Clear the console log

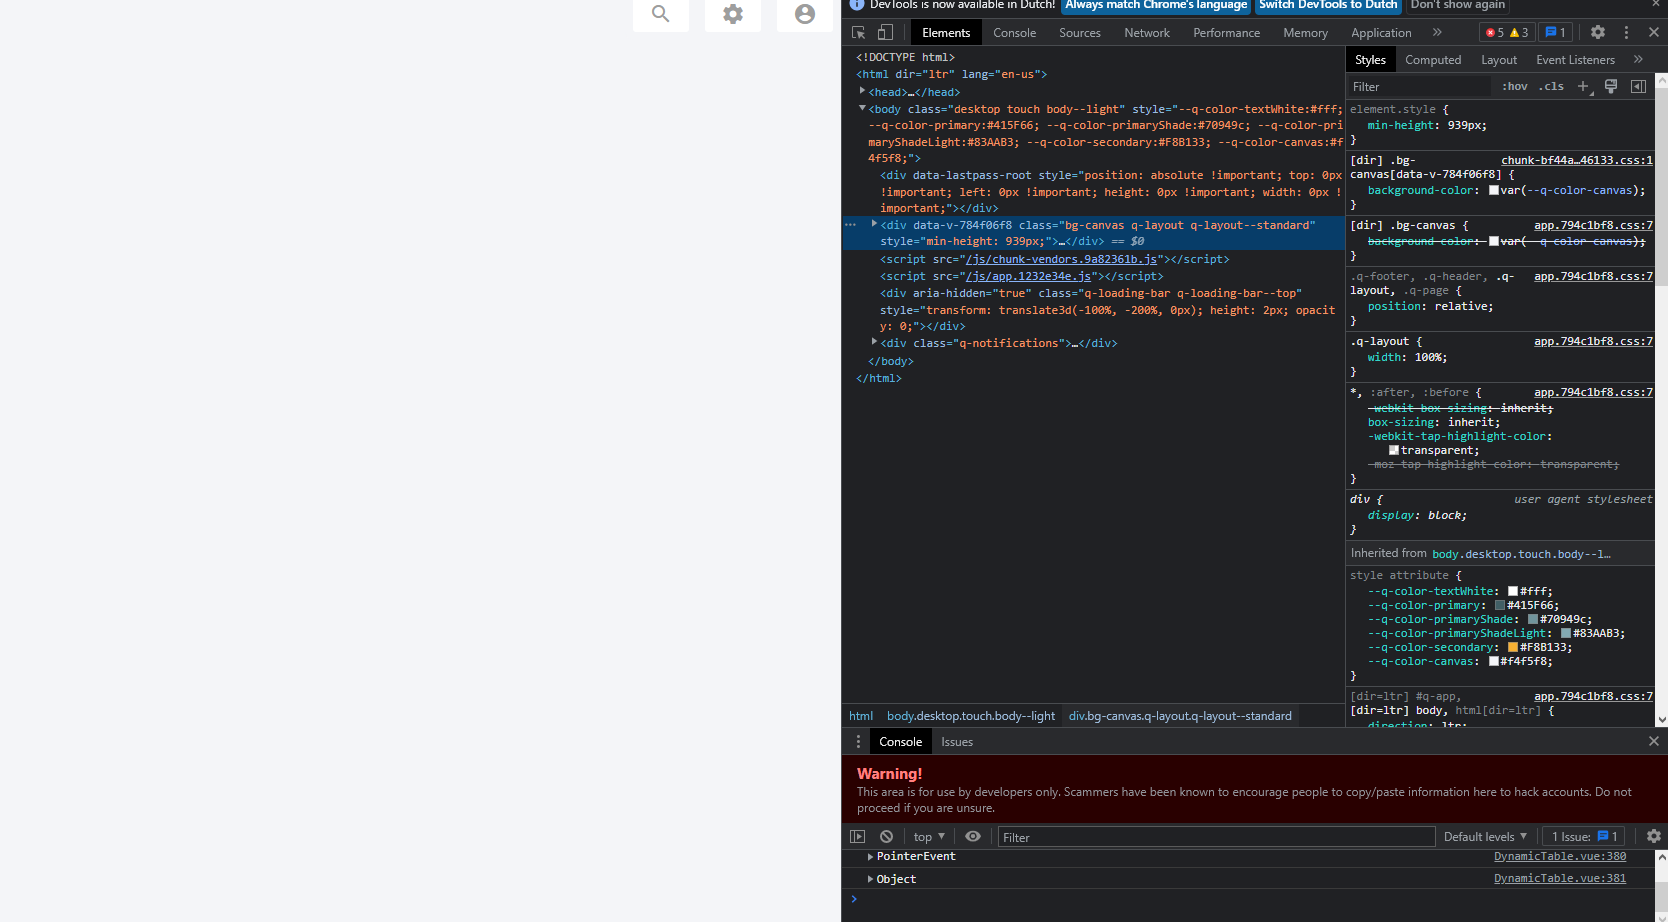click(886, 837)
